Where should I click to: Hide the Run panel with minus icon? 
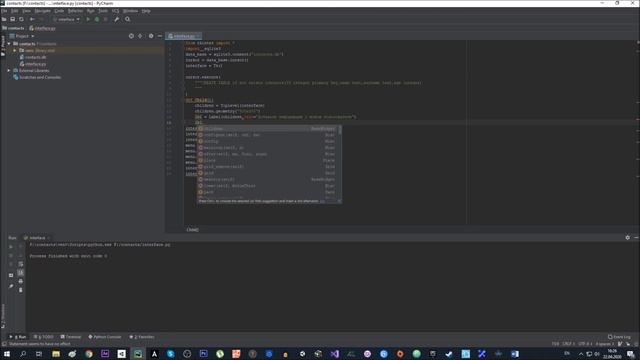click(x=636, y=238)
